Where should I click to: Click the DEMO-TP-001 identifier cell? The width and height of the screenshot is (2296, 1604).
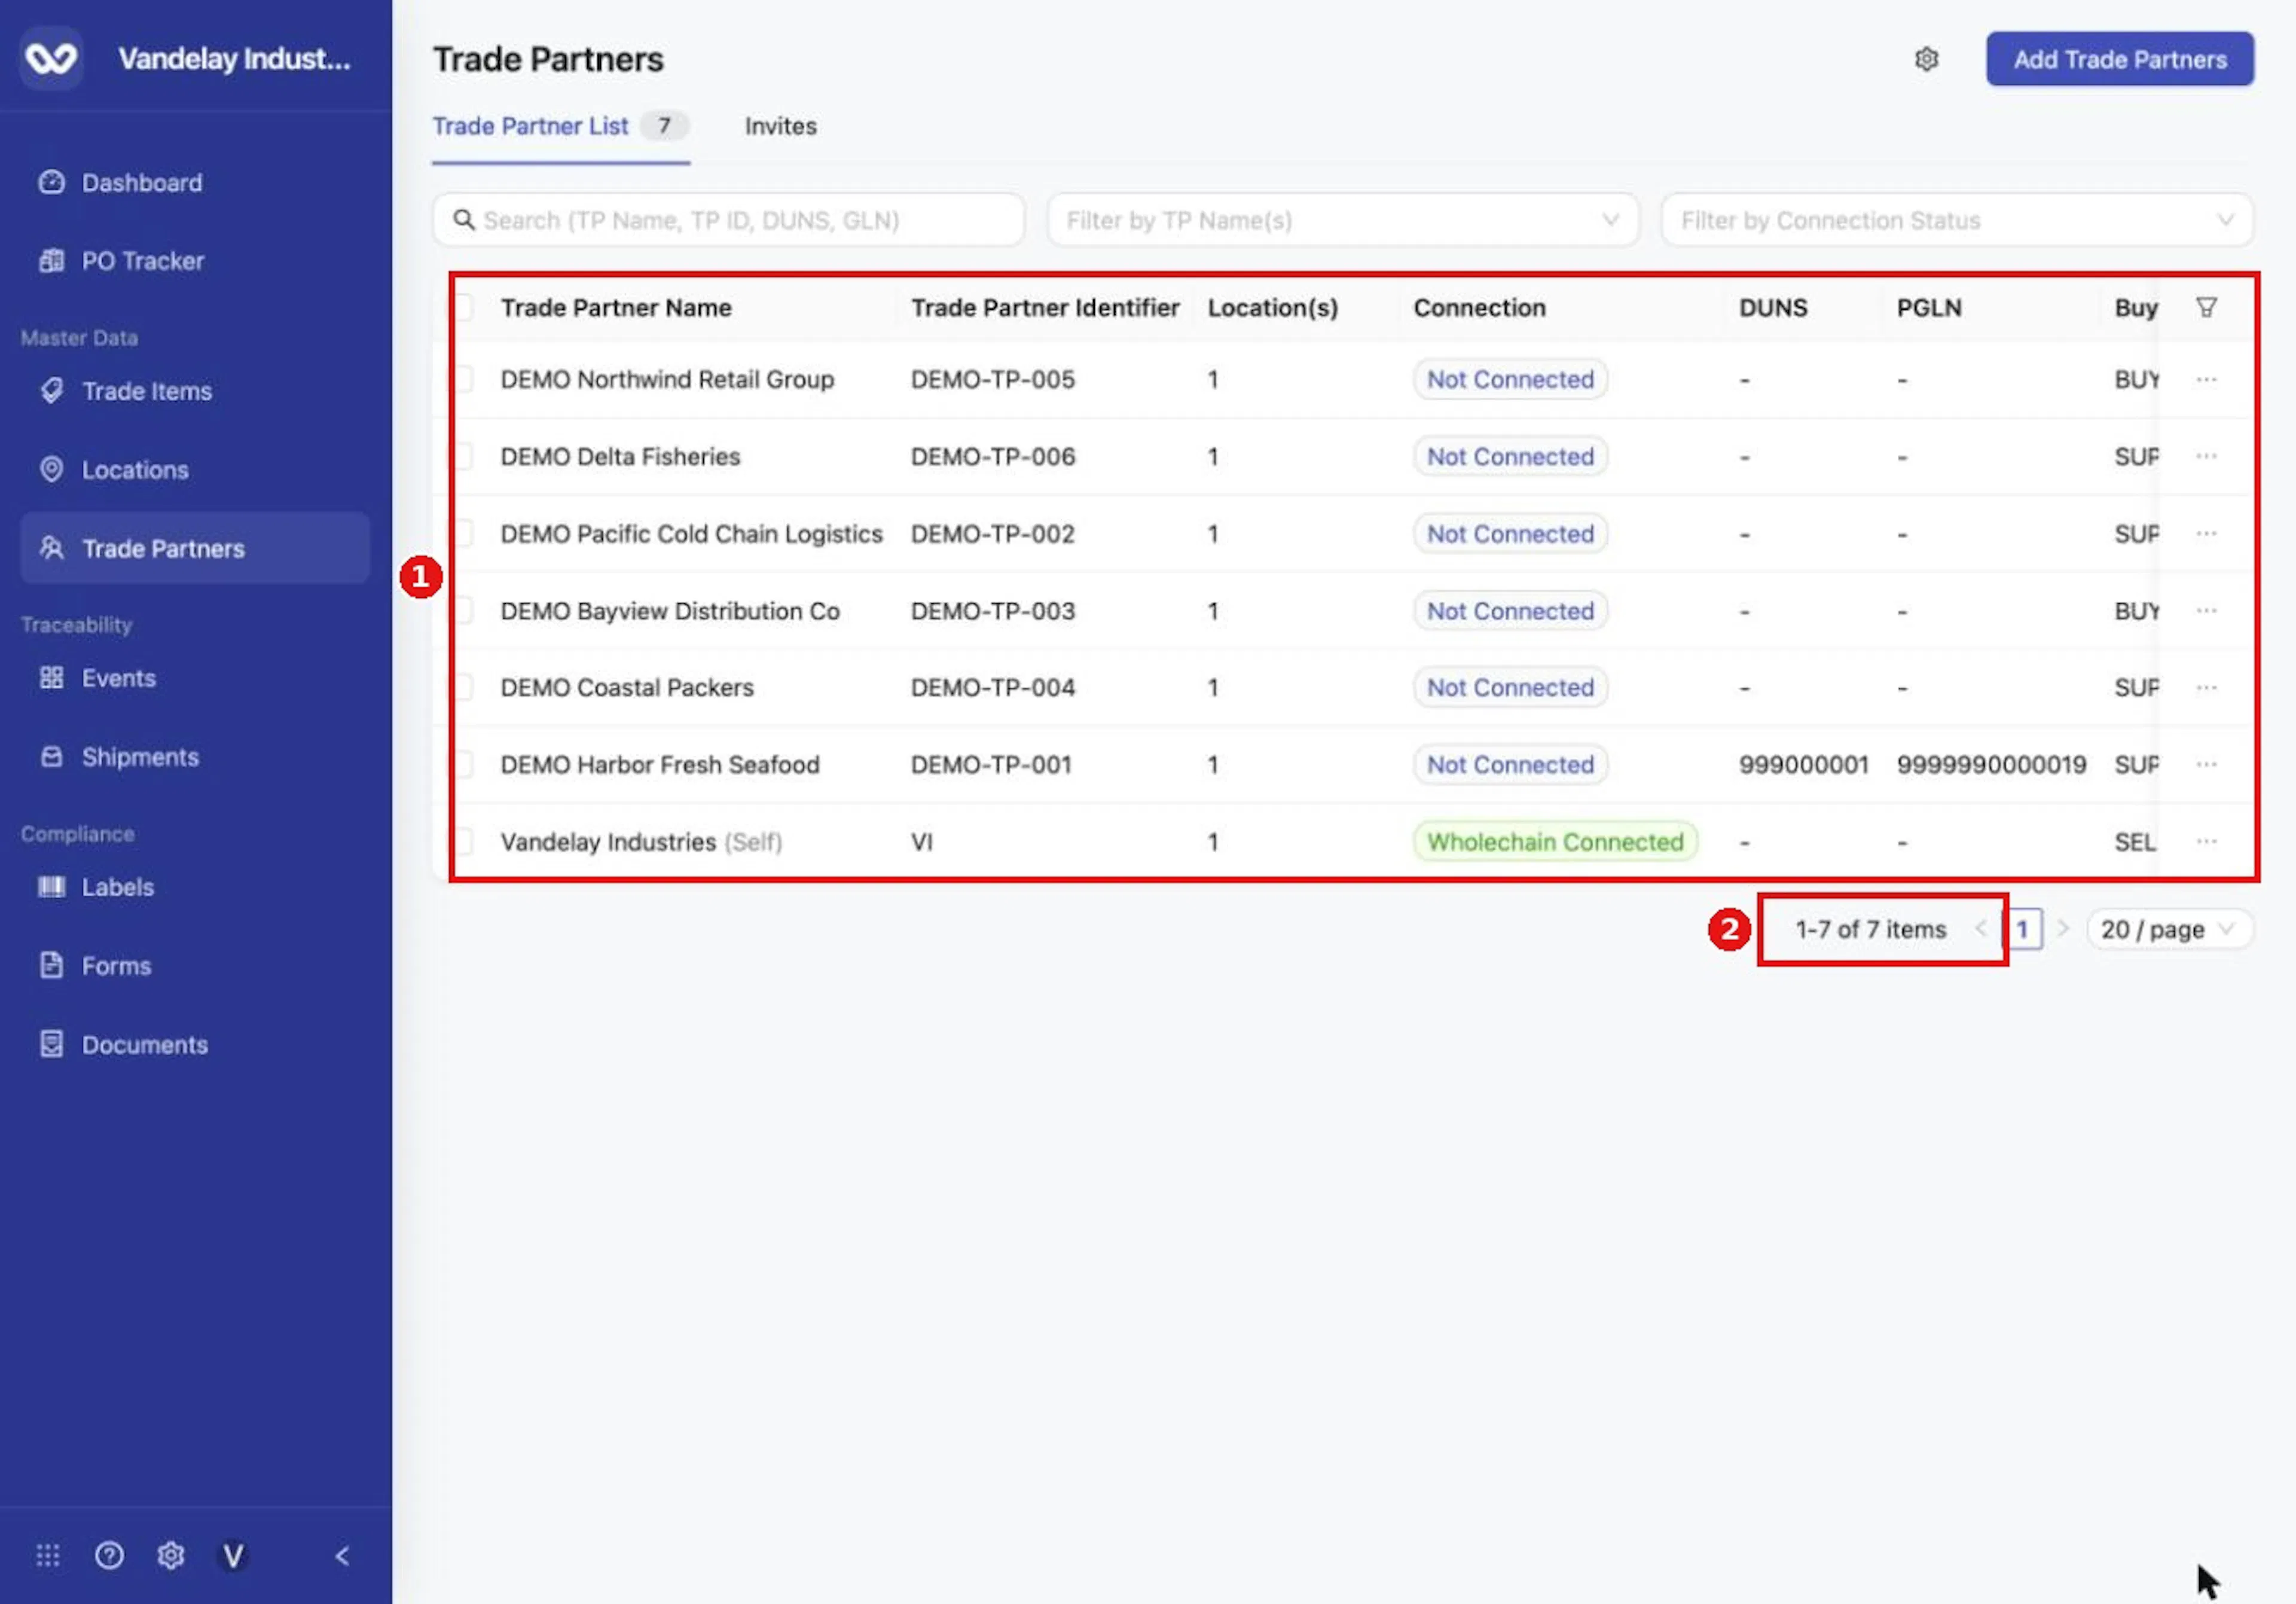tap(990, 764)
